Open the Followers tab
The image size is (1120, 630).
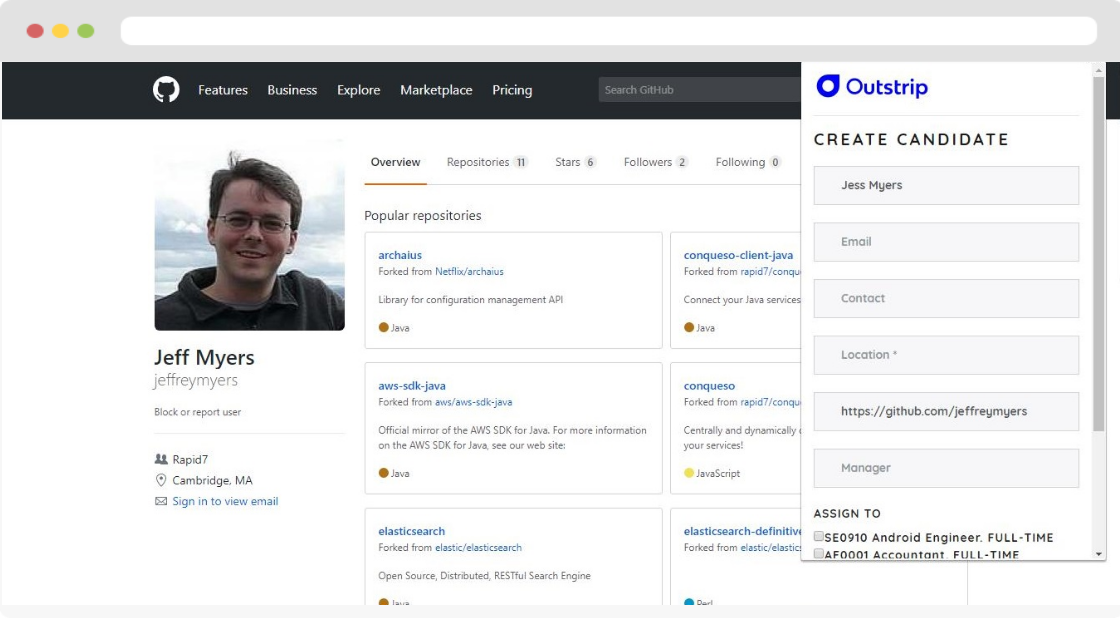tap(655, 162)
